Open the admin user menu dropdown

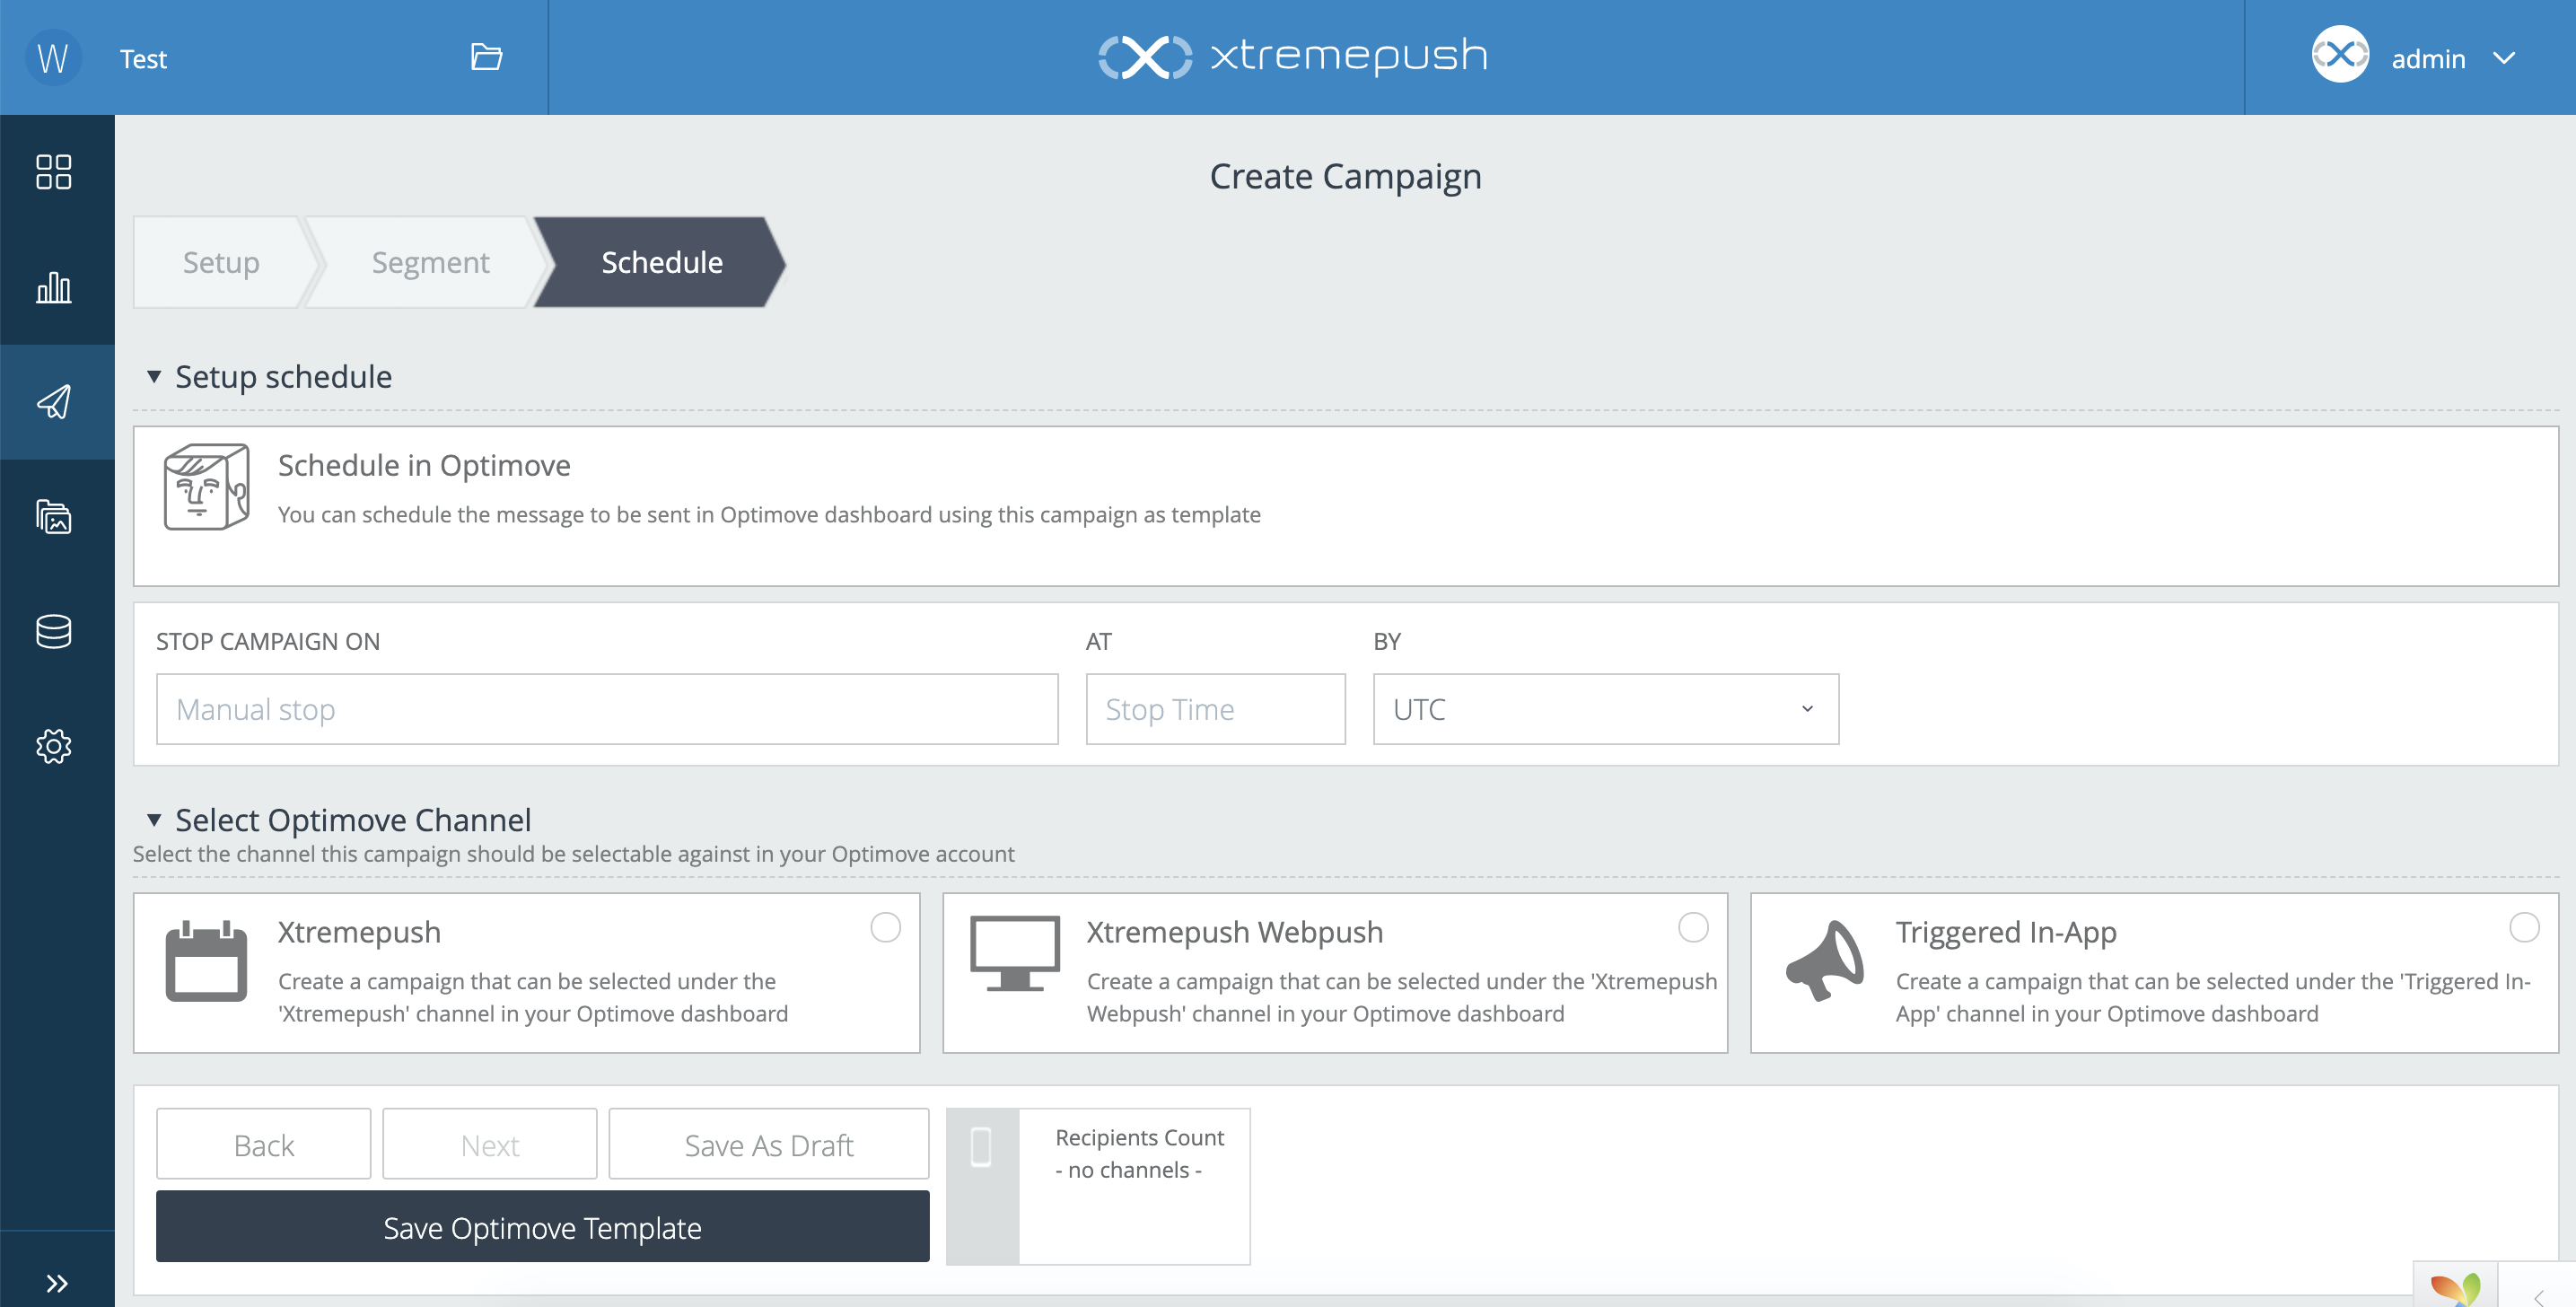pyautogui.click(x=2504, y=58)
